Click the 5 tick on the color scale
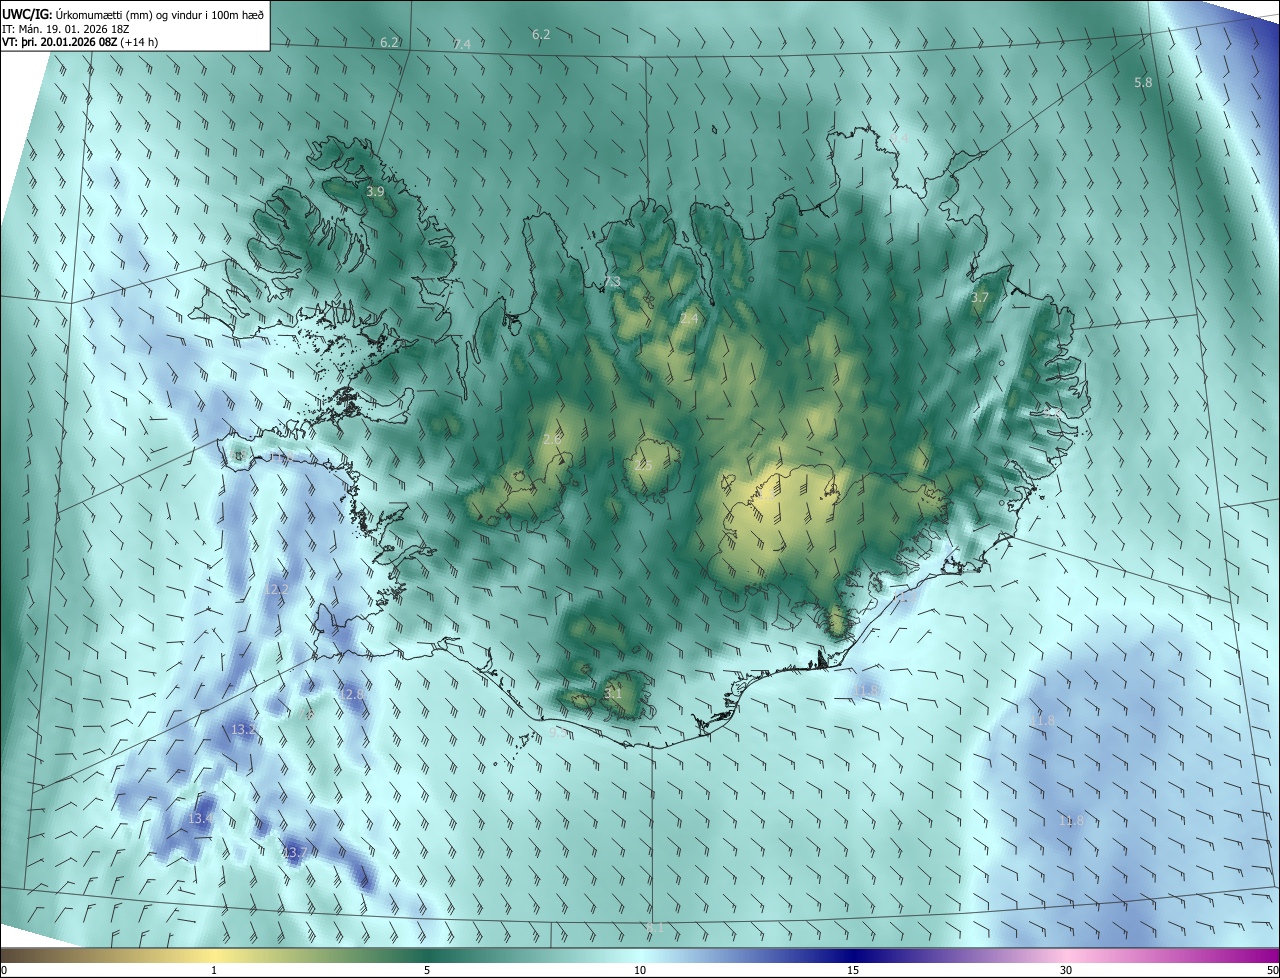The width and height of the screenshot is (1280, 978). coord(427,971)
